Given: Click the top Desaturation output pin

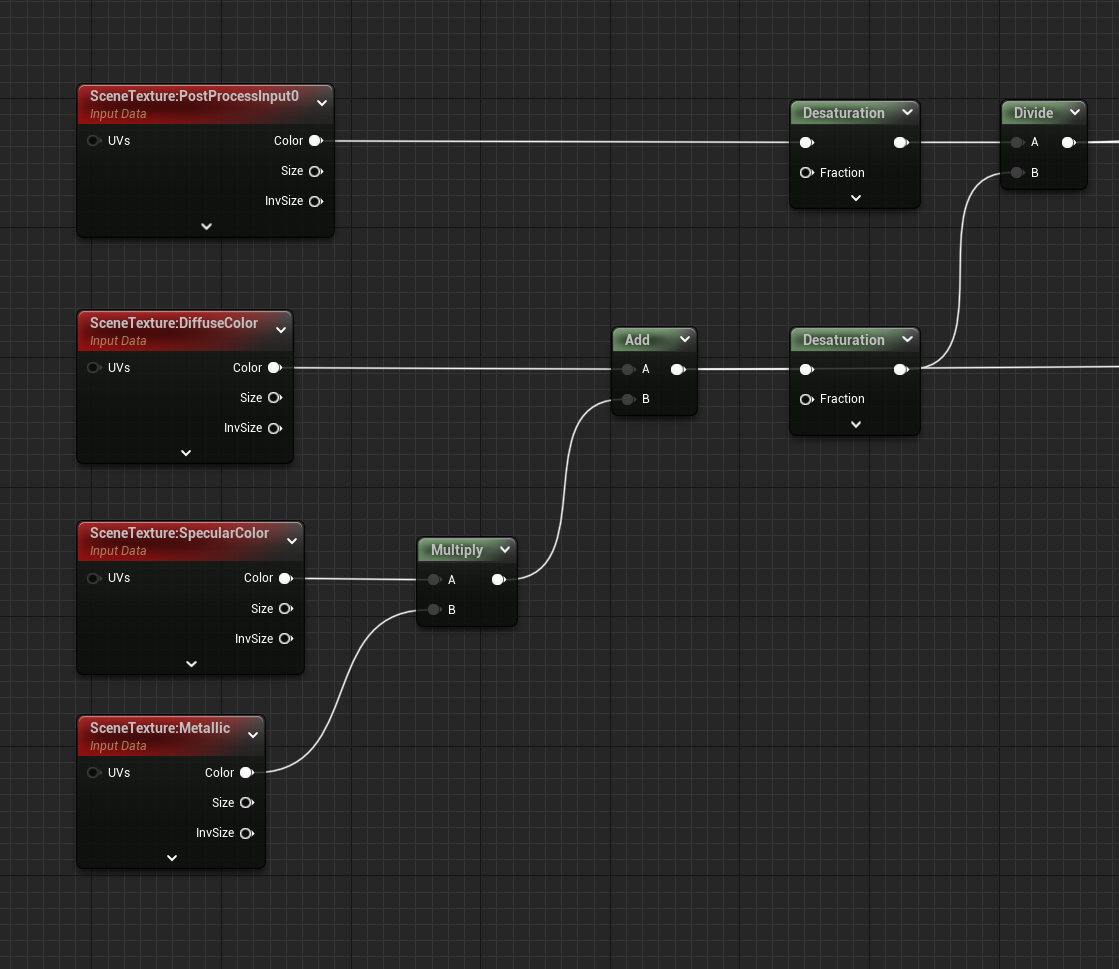Looking at the screenshot, I should [x=901, y=142].
